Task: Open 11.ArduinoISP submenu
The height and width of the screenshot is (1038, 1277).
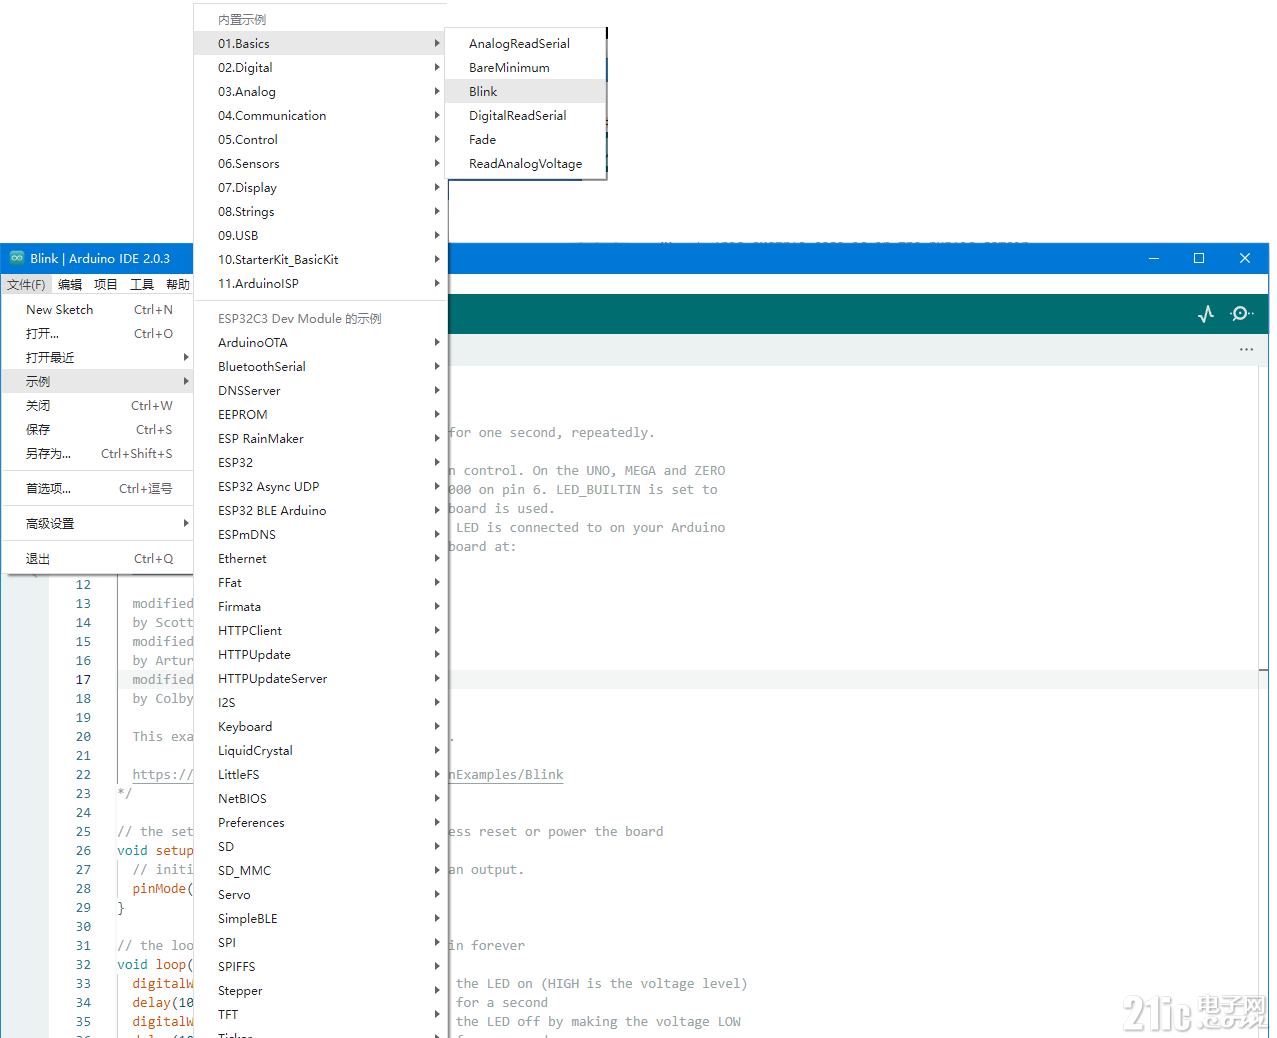Action: coord(320,284)
